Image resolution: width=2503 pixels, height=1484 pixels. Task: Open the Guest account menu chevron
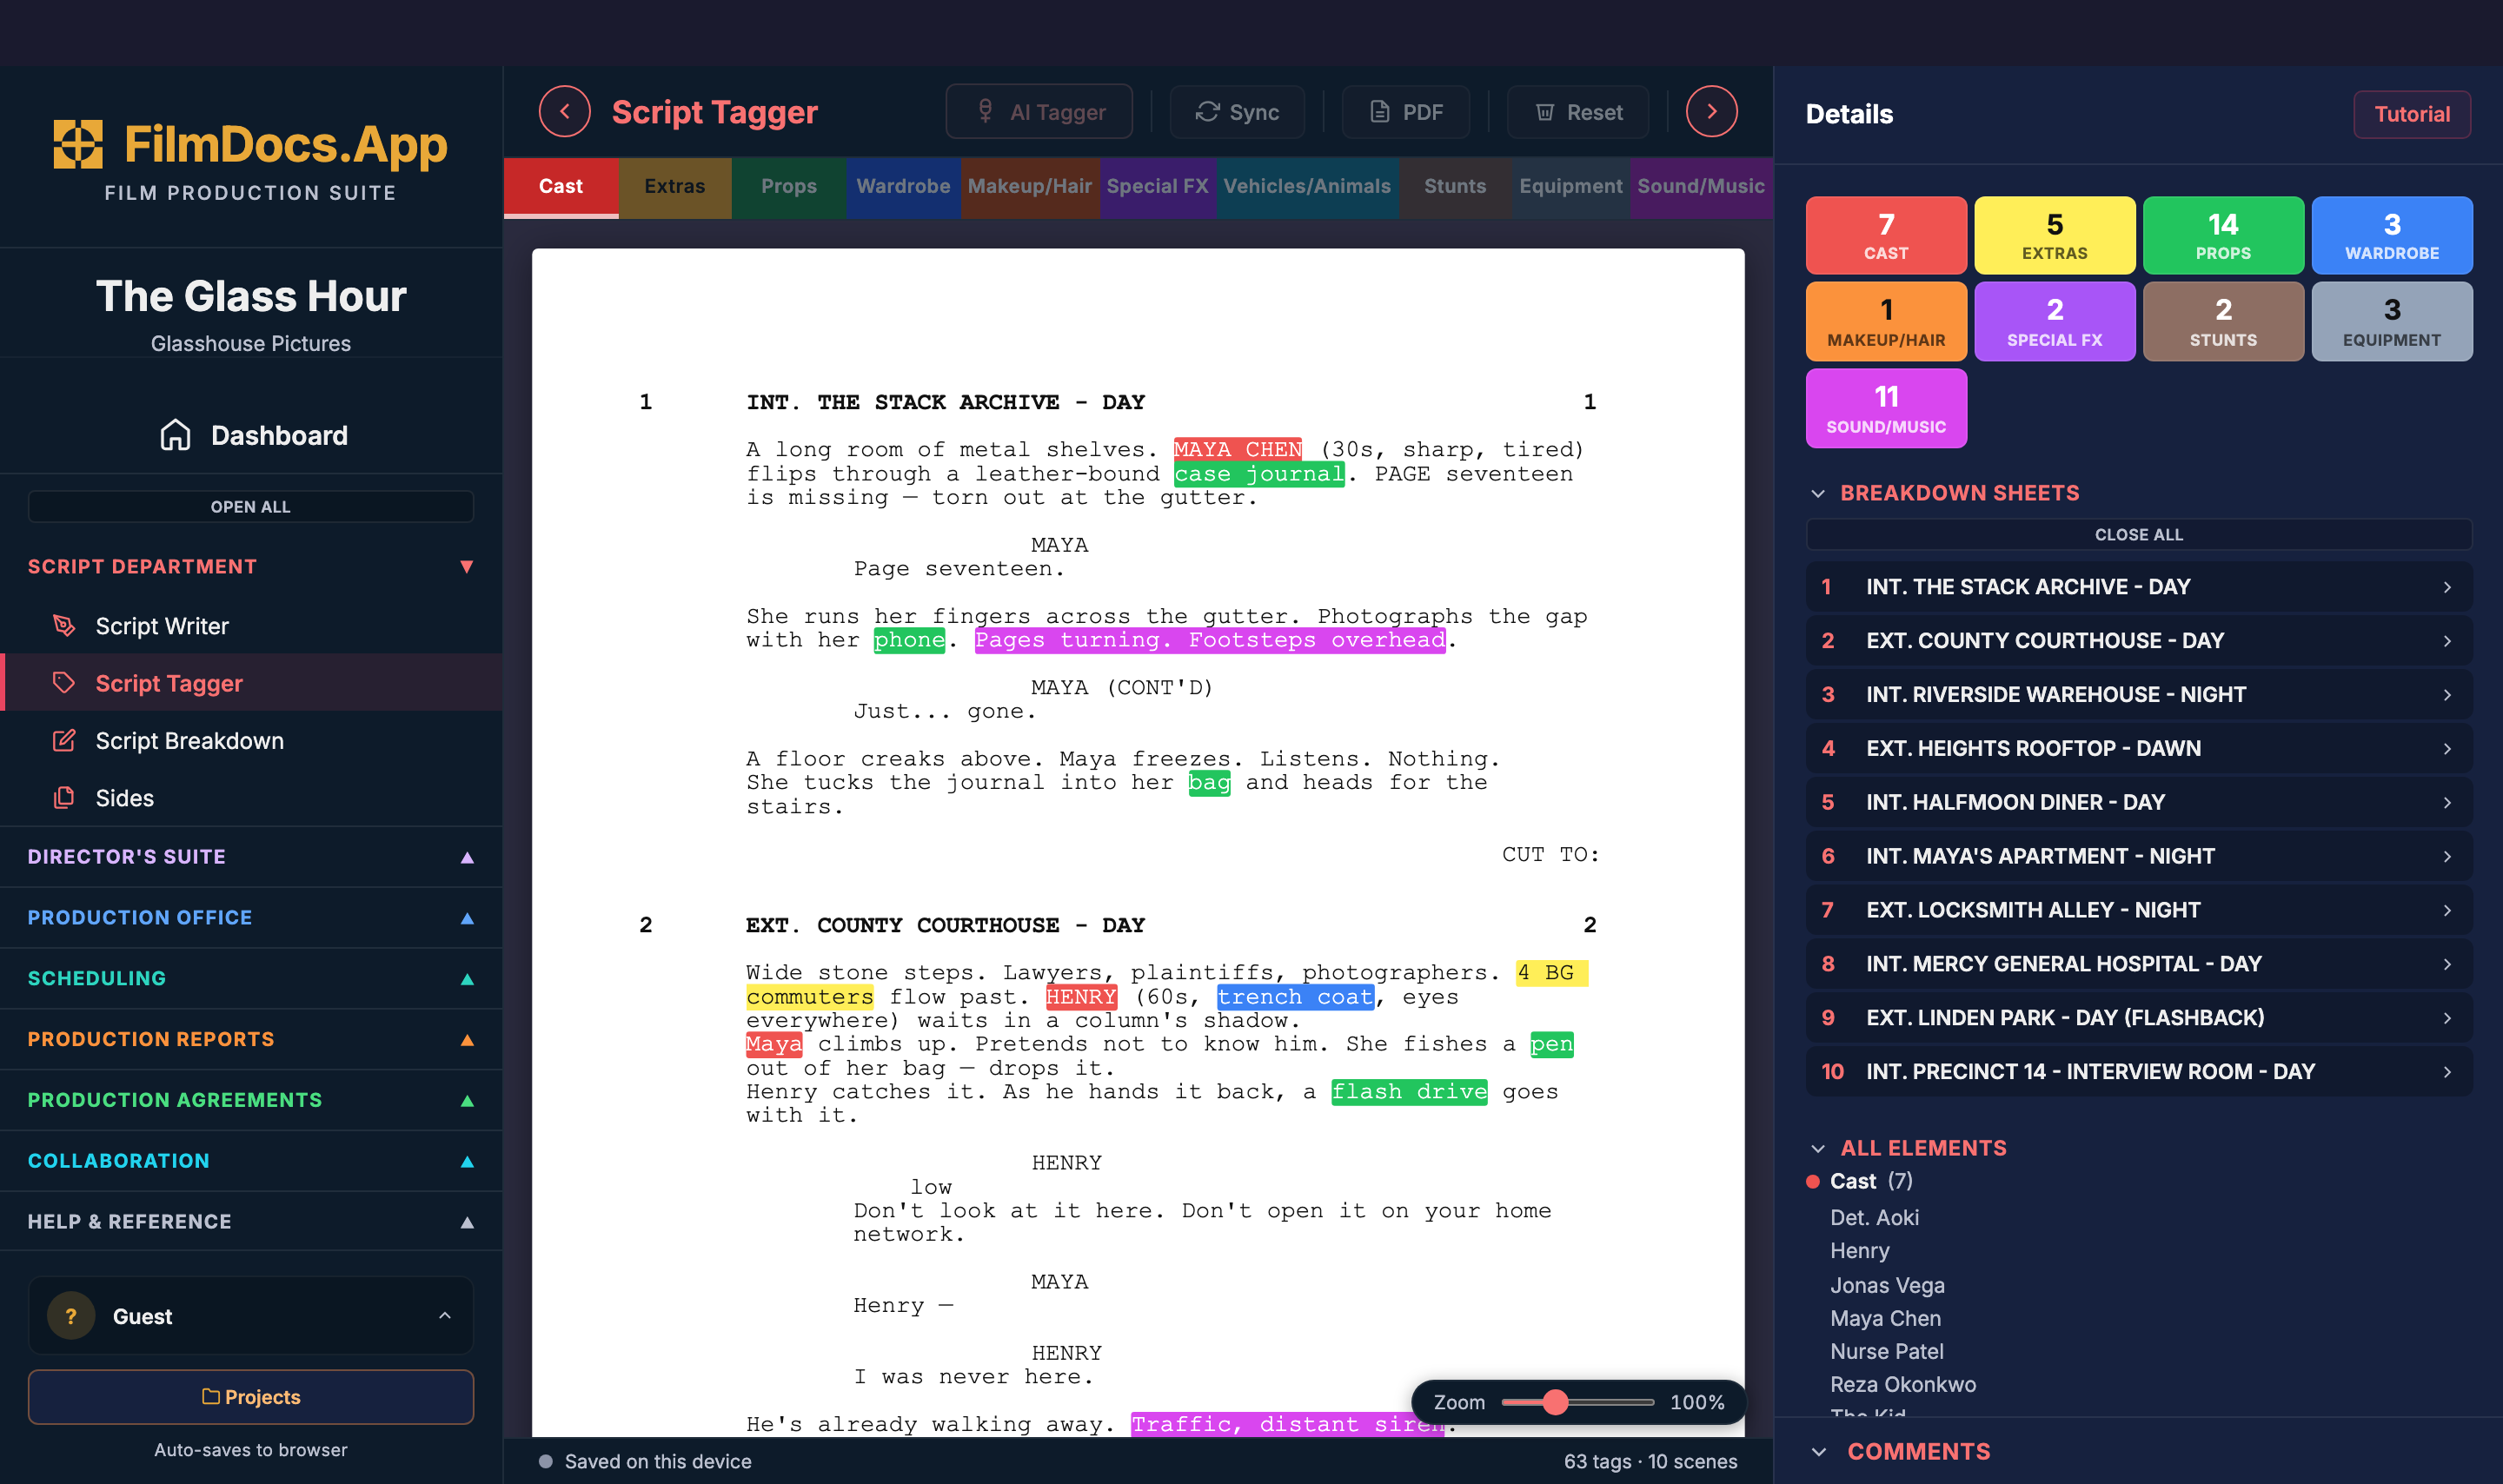point(445,1316)
